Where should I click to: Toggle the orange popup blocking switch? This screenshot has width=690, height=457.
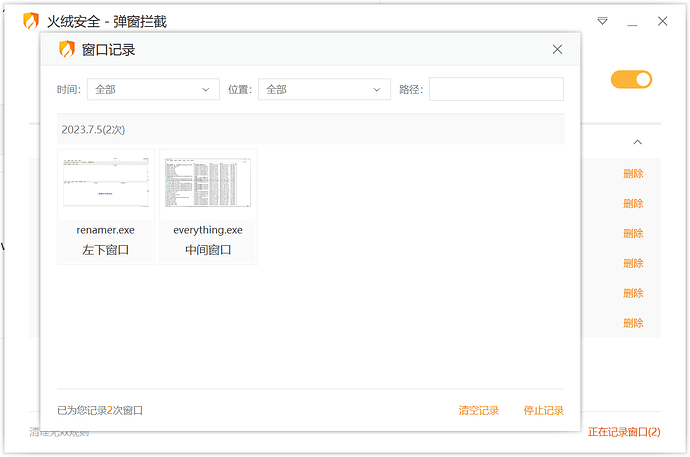click(x=631, y=80)
